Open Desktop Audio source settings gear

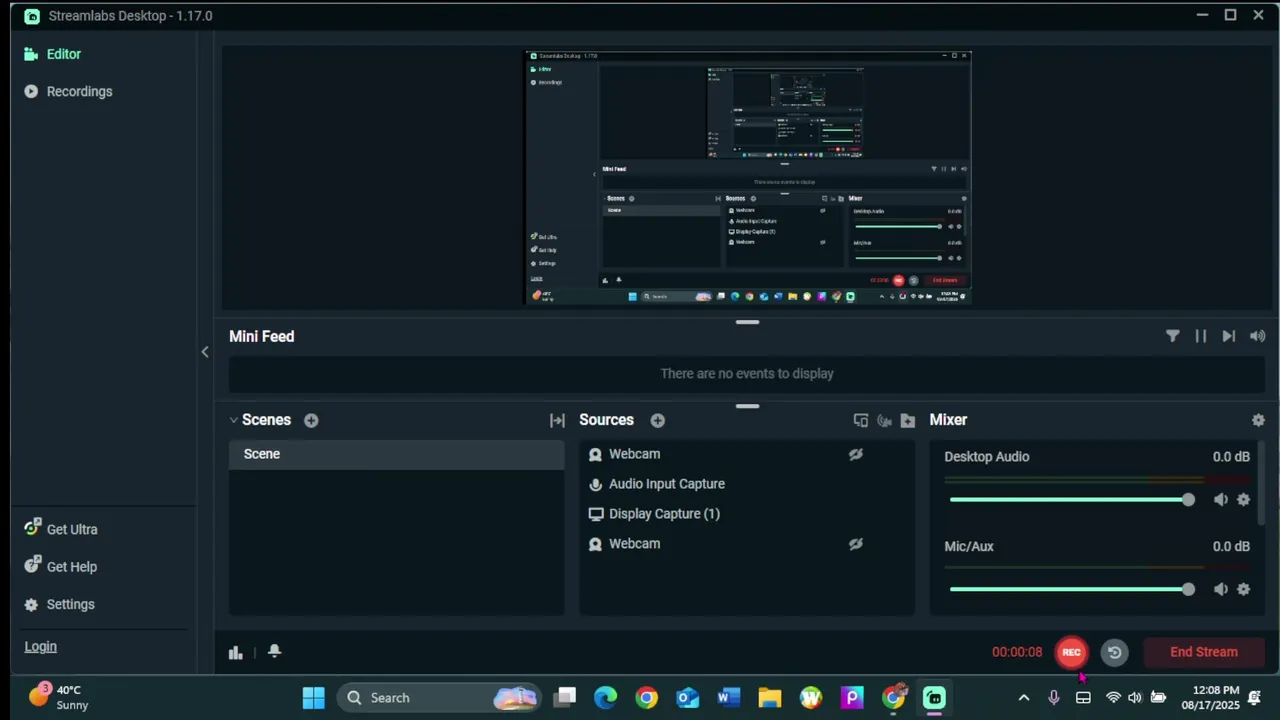click(1243, 499)
